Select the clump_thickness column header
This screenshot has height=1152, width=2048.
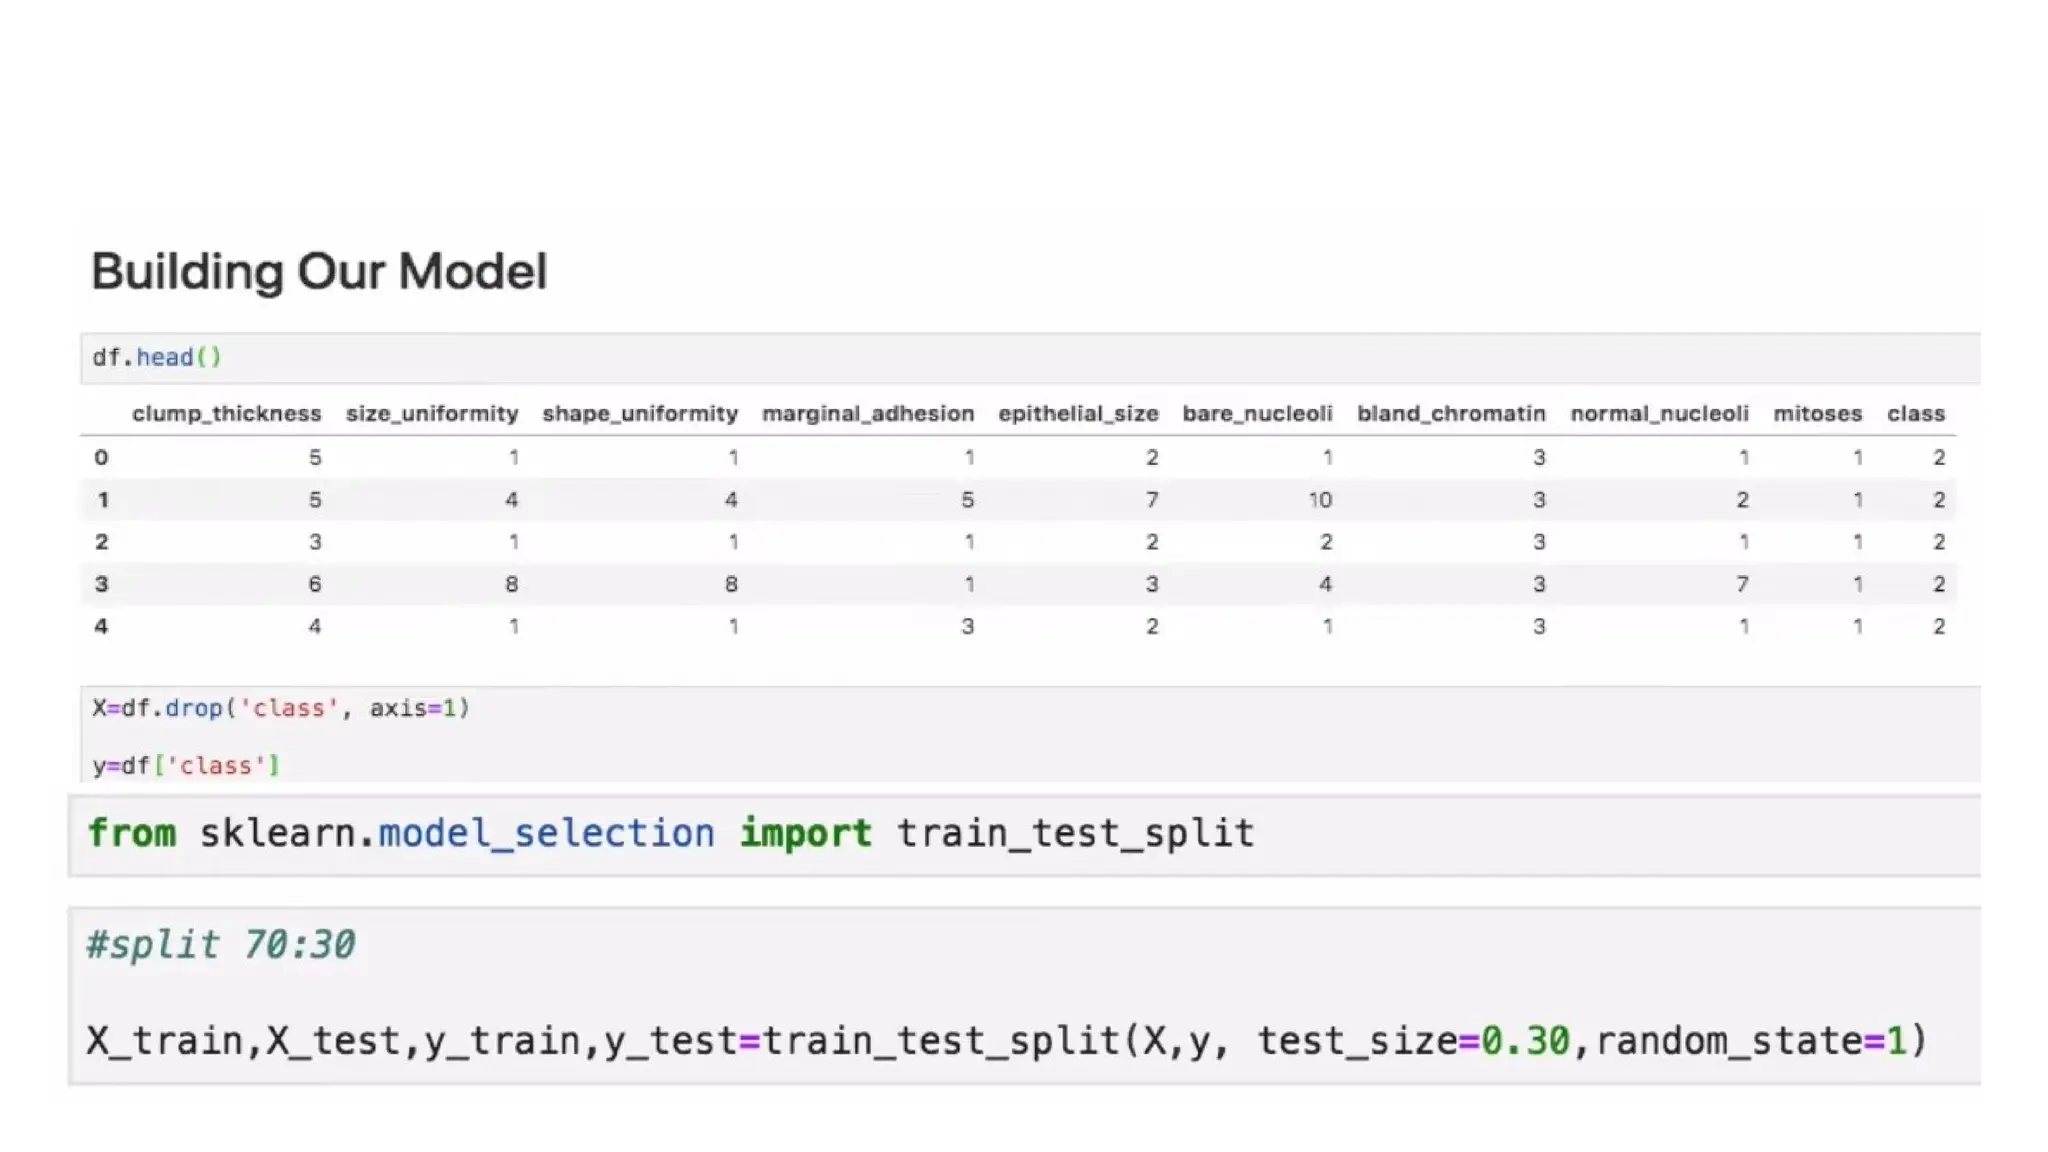tap(226, 413)
